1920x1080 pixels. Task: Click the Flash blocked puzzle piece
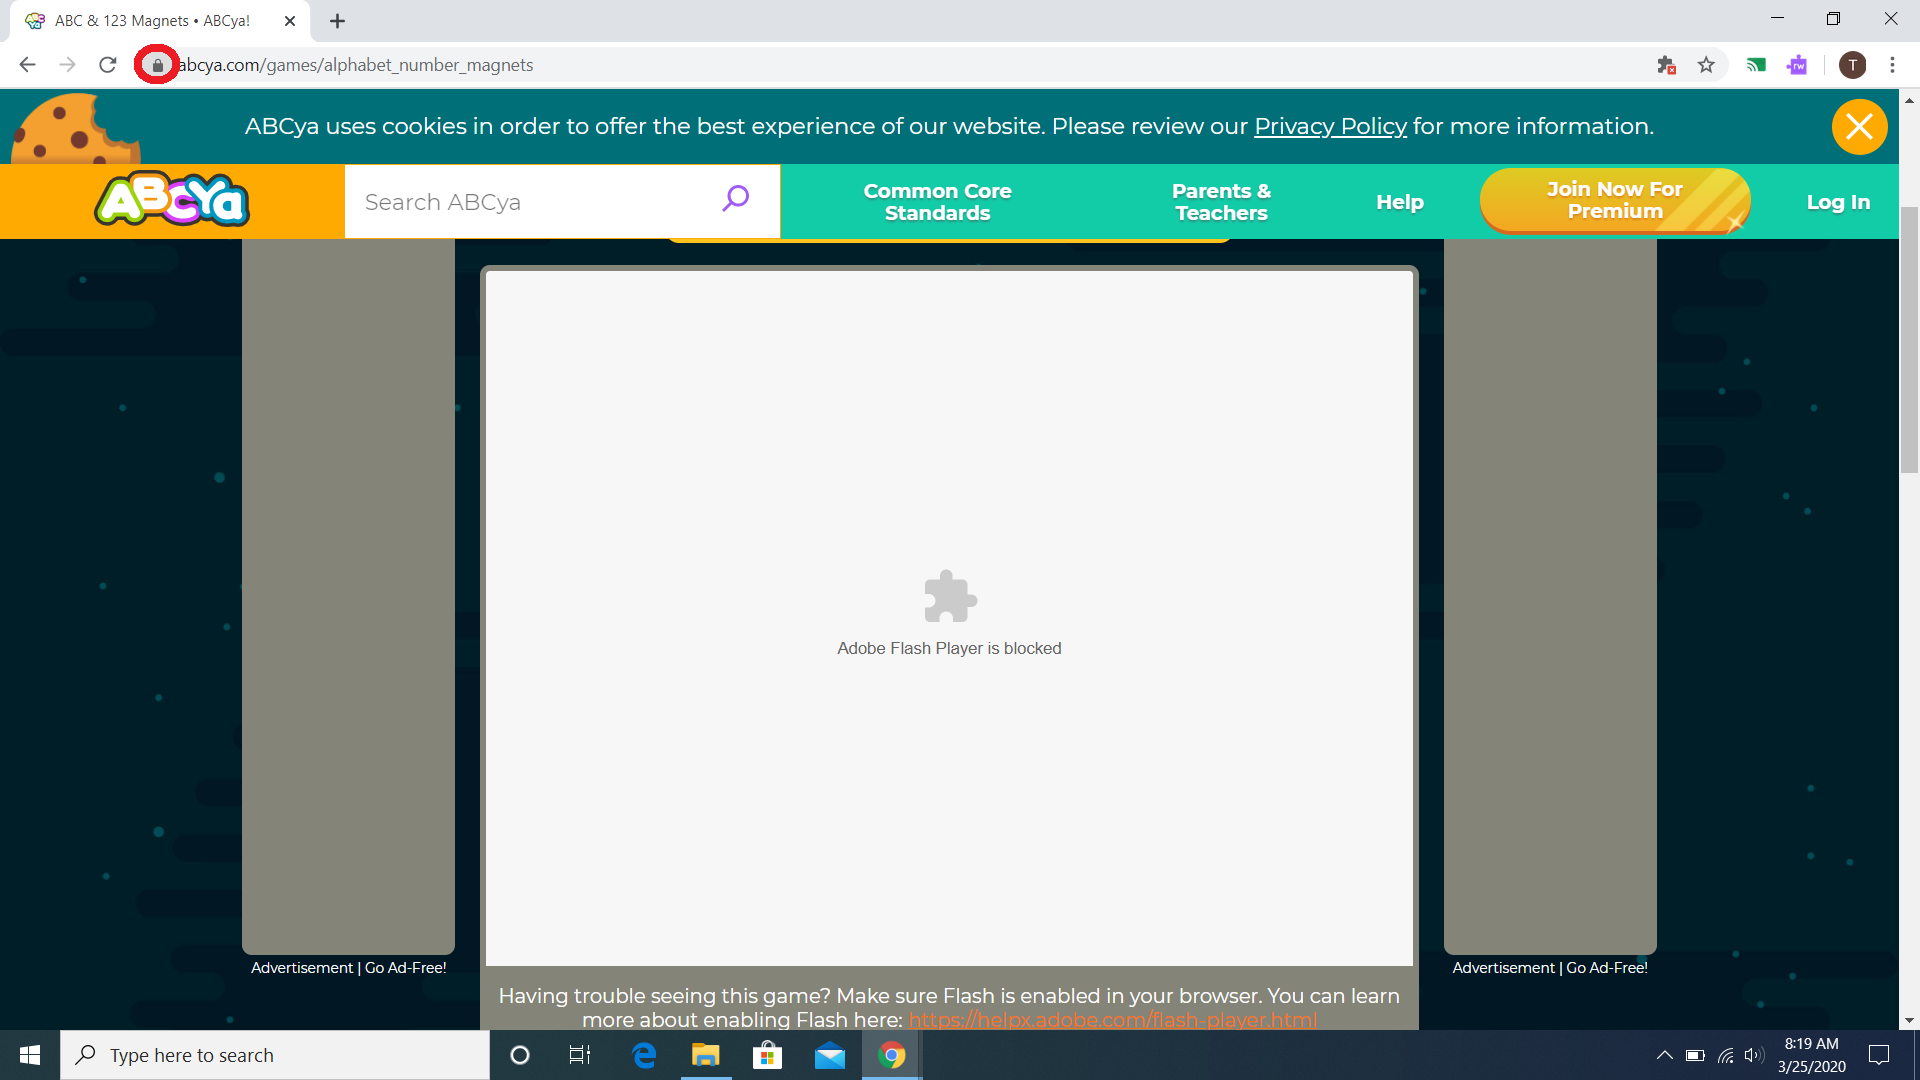pyautogui.click(x=949, y=597)
